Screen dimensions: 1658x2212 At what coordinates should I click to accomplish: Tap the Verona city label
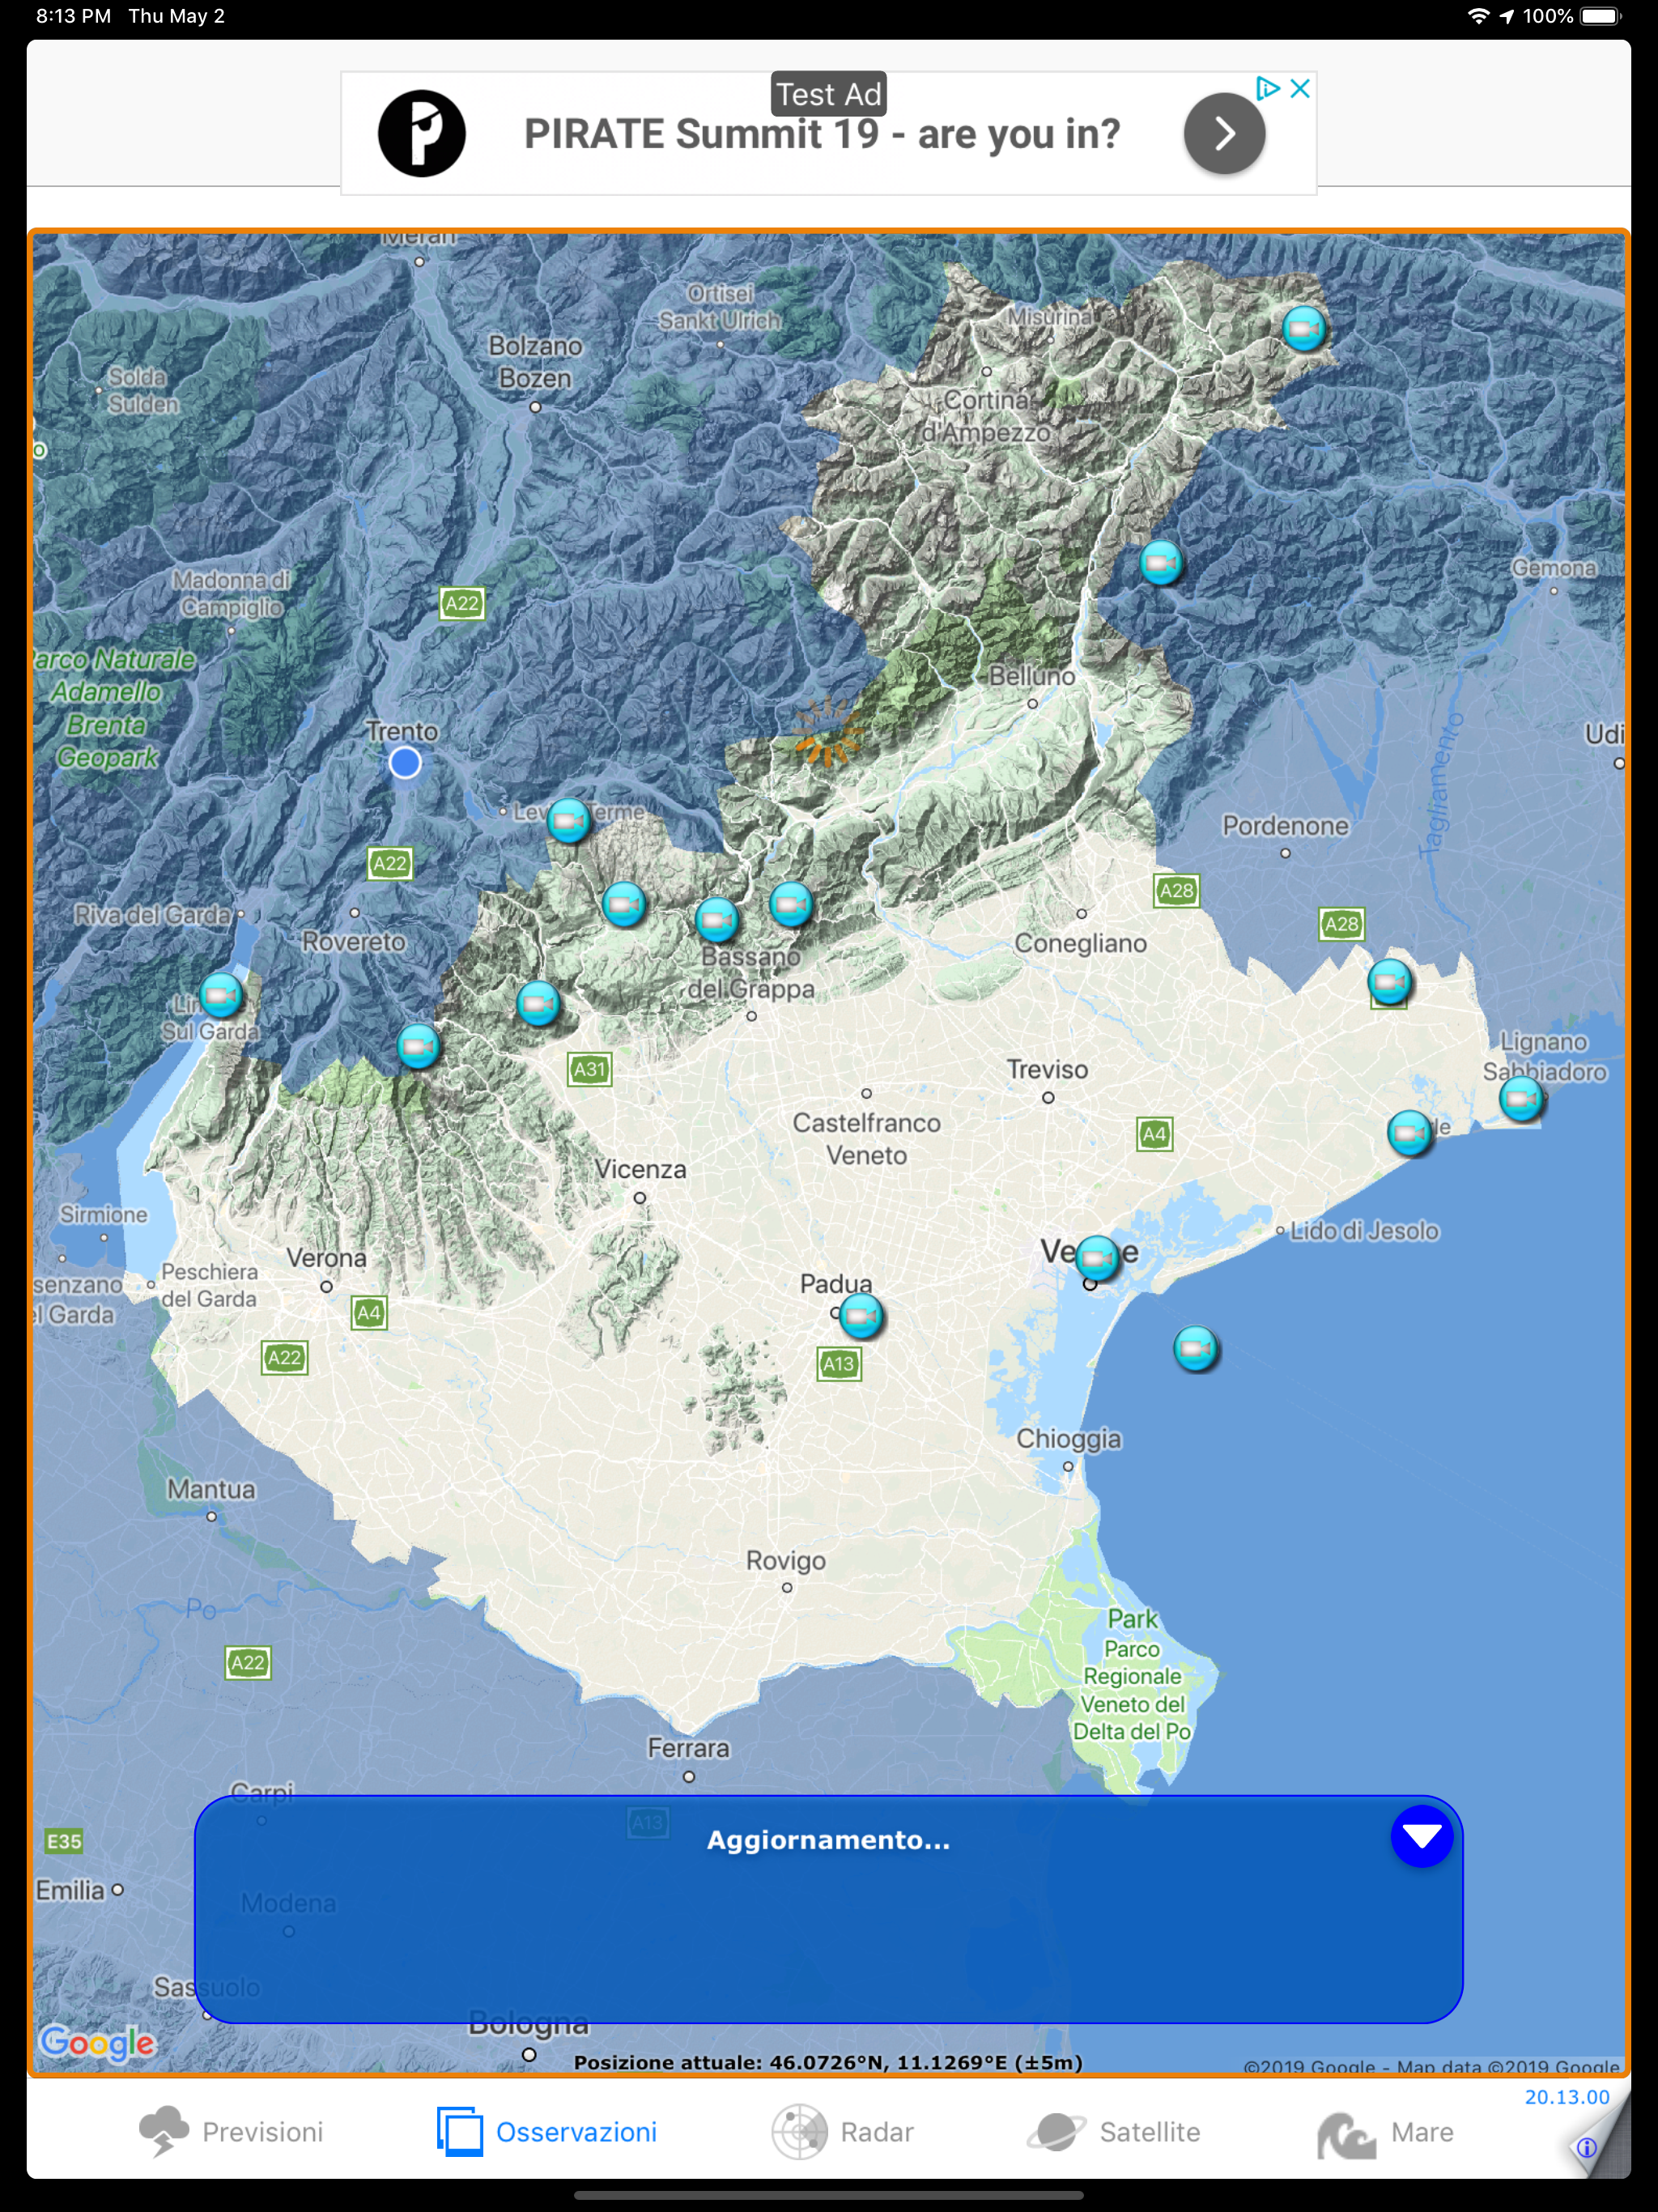pyautogui.click(x=326, y=1257)
